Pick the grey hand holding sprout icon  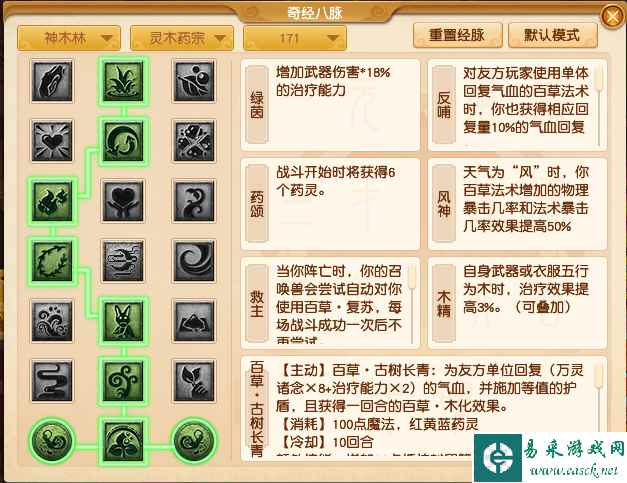pyautogui.click(x=194, y=380)
